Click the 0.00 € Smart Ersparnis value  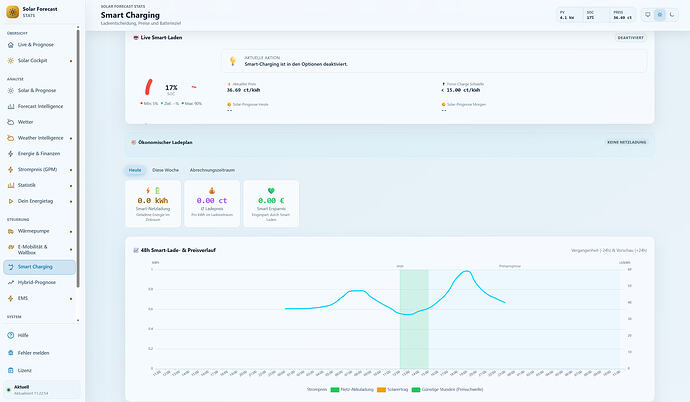point(271,201)
